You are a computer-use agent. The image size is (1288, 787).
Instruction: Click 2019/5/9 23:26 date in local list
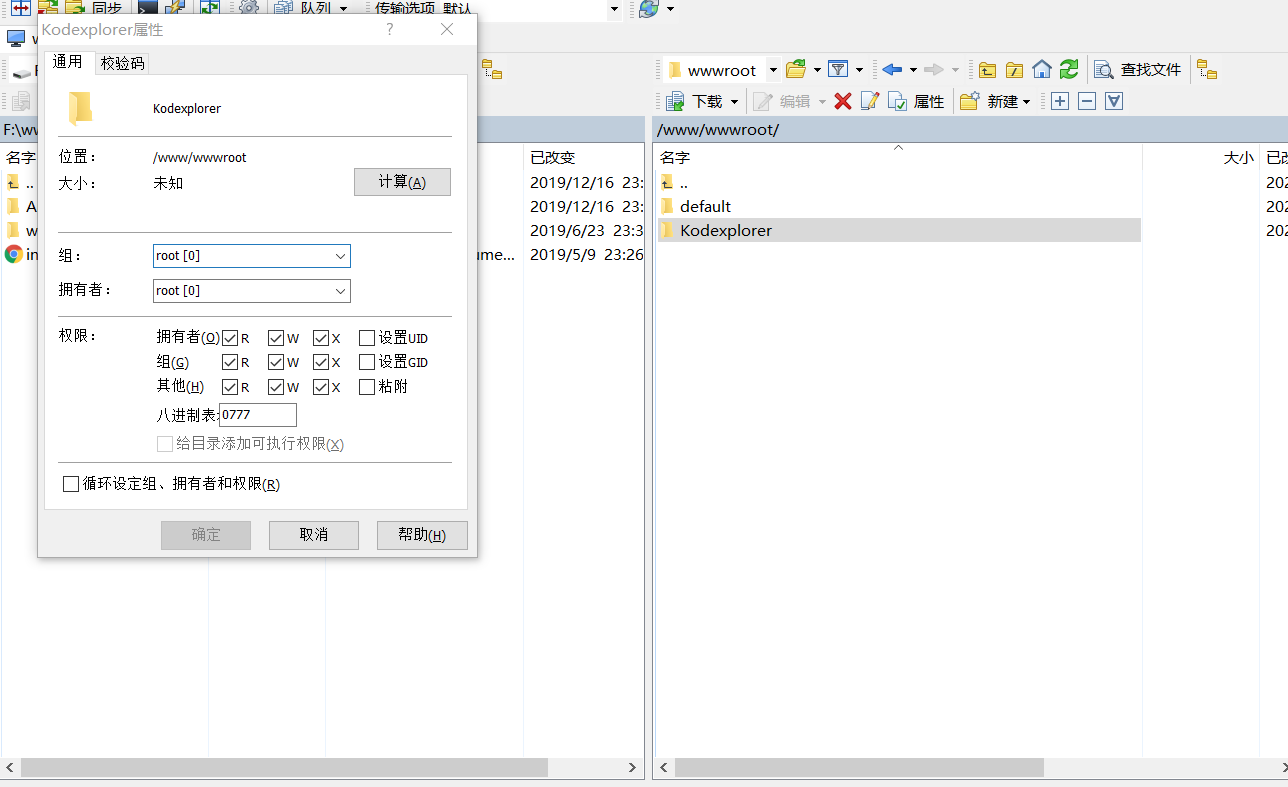coord(587,254)
